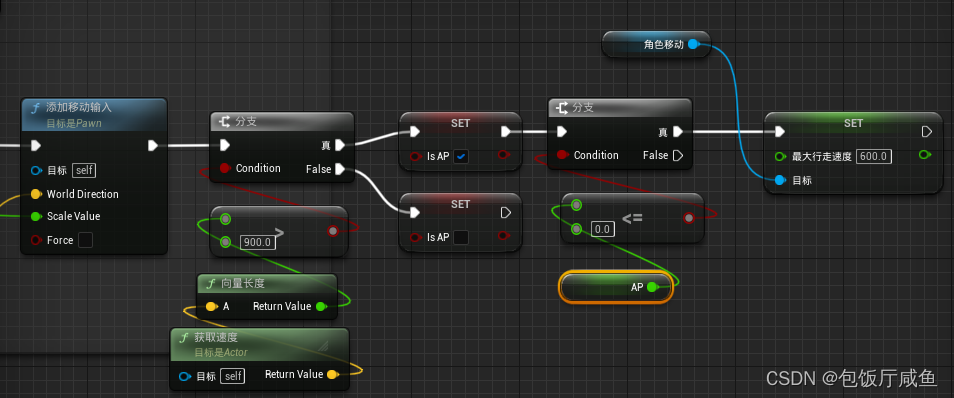The image size is (954, 398).
Task: Click the 真 output pin of second 分支
Action: [677, 131]
